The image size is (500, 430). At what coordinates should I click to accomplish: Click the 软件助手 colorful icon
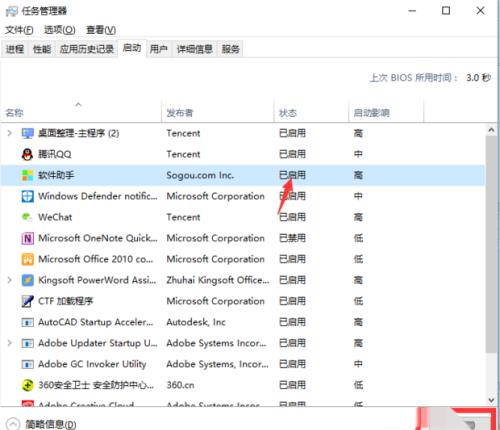coord(27,175)
